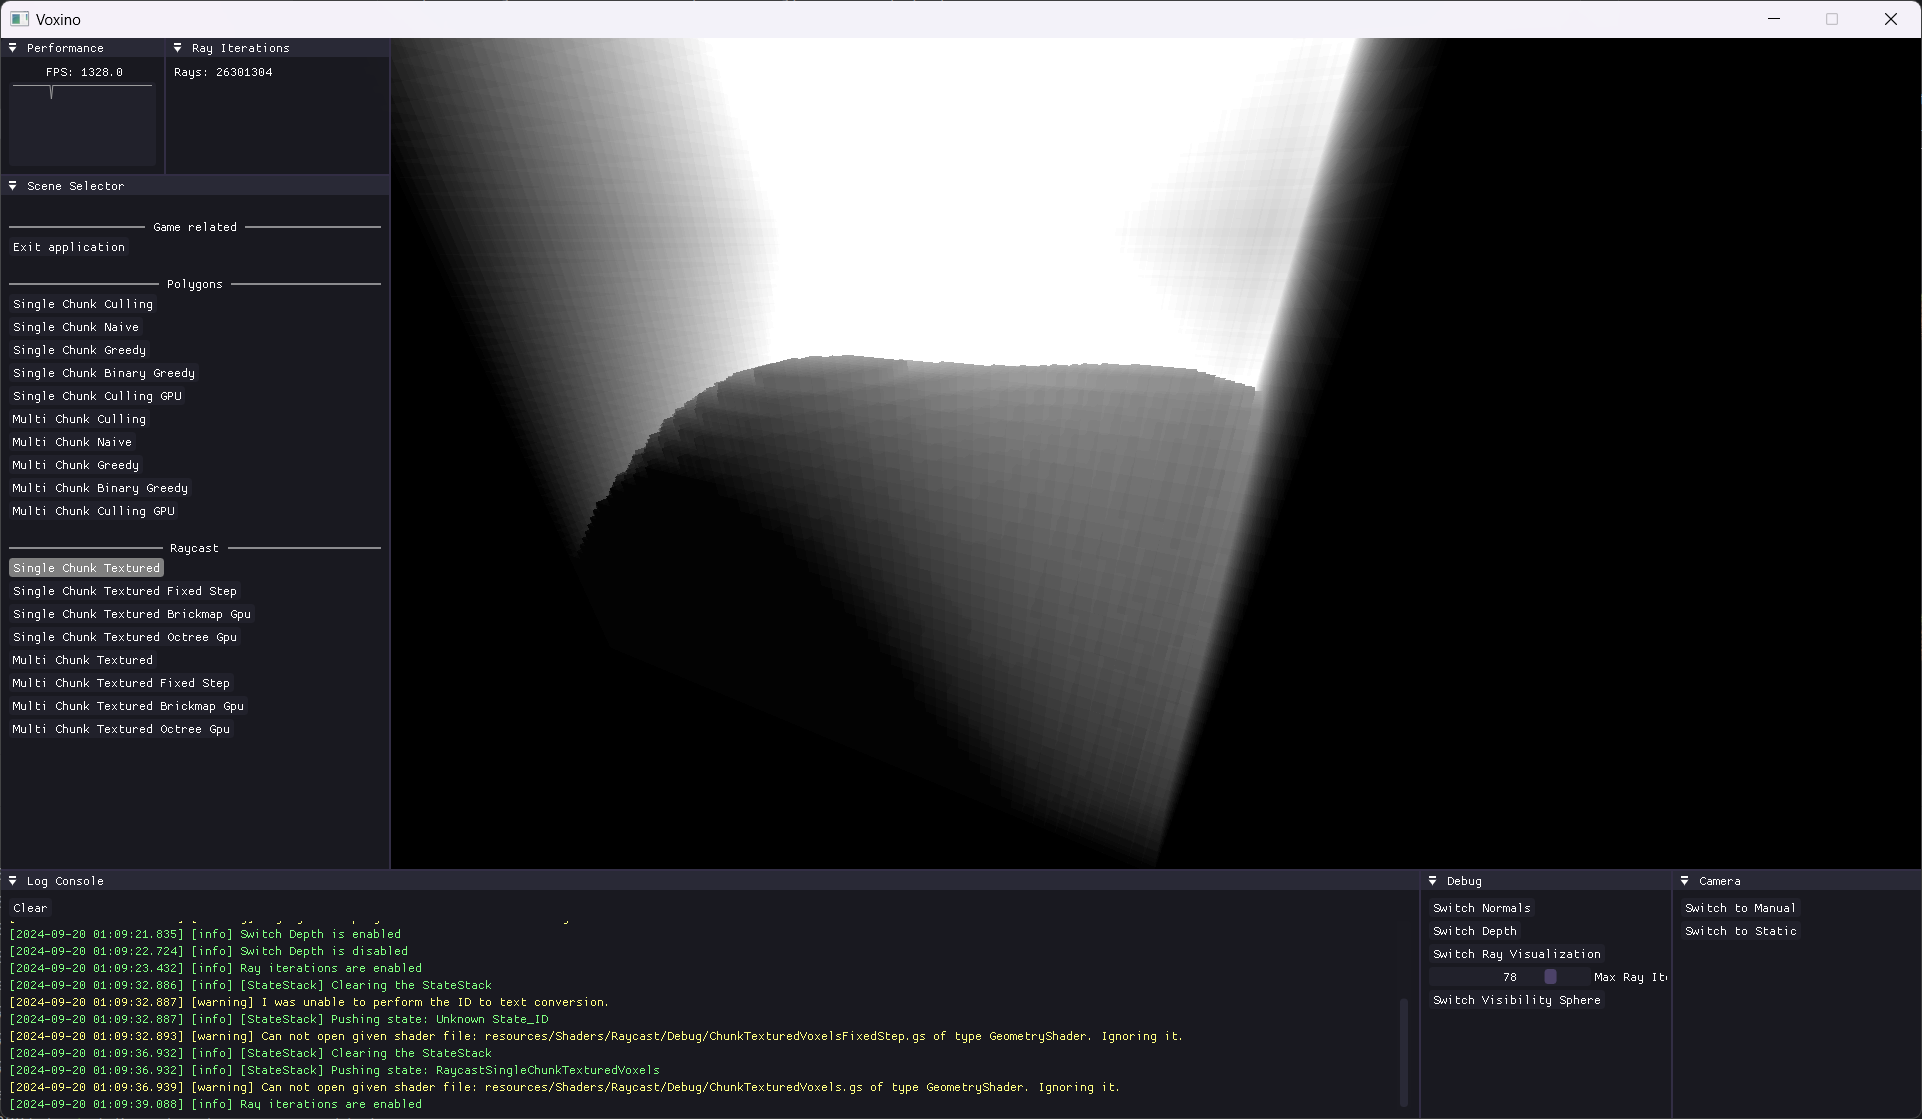Viewport: 1922px width, 1119px height.
Task: Adjust the Max Ray Iterations slider
Action: (1550, 977)
